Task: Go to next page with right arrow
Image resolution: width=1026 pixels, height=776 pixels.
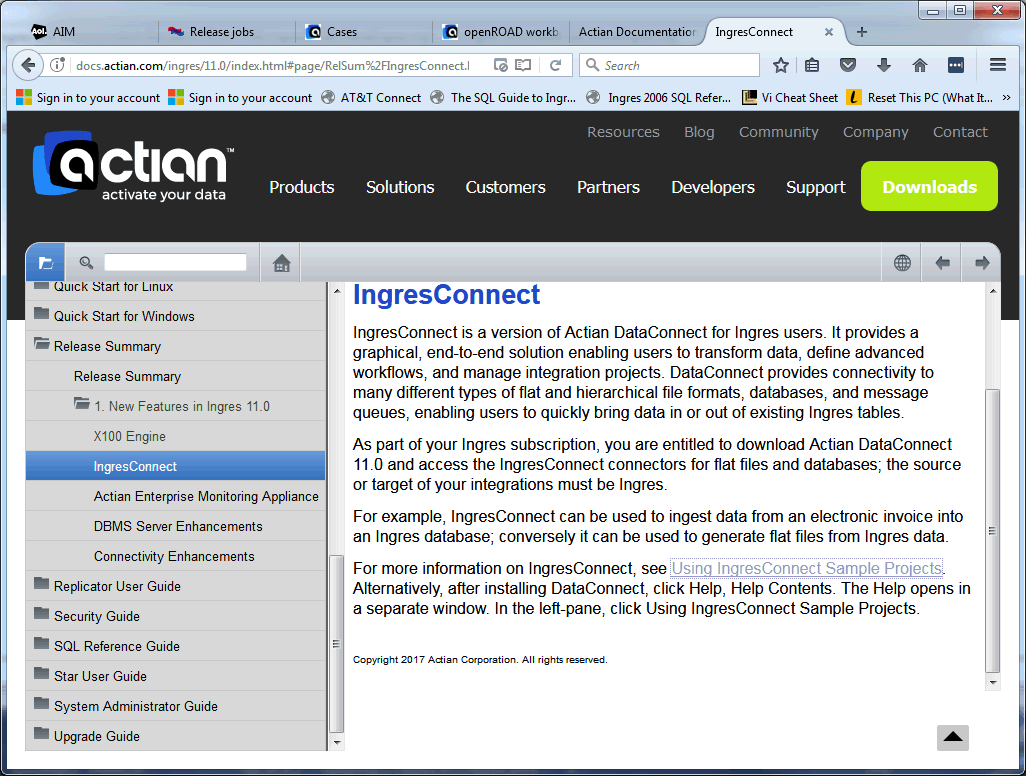Action: click(981, 263)
